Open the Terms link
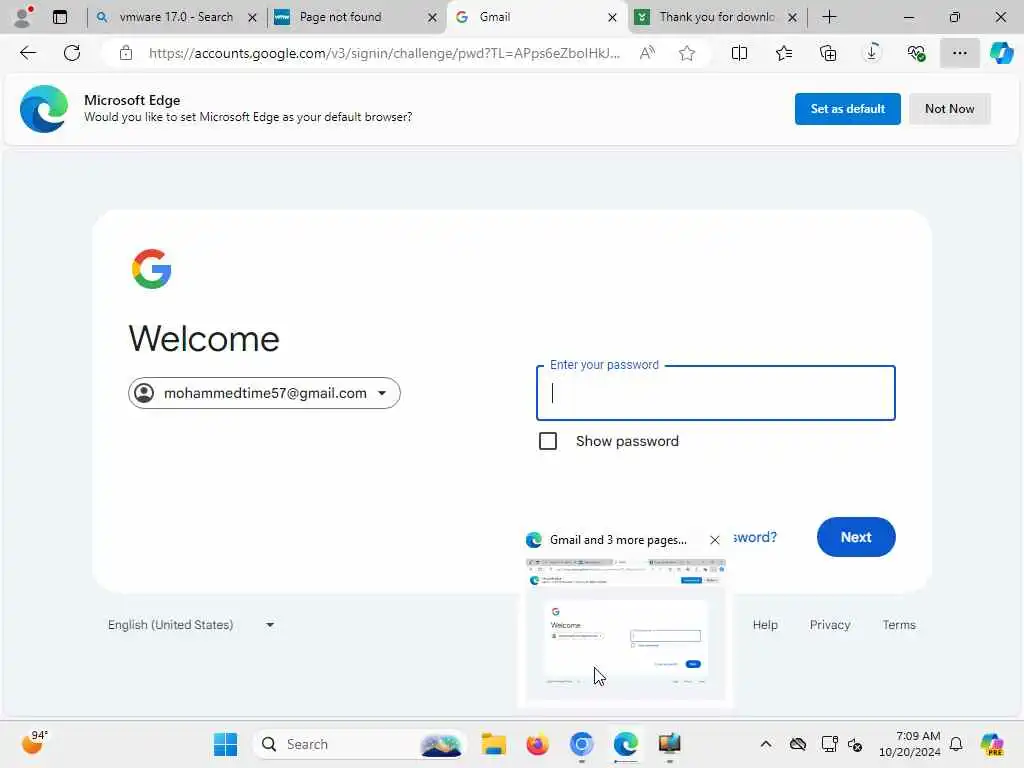The image size is (1024, 768). (899, 625)
